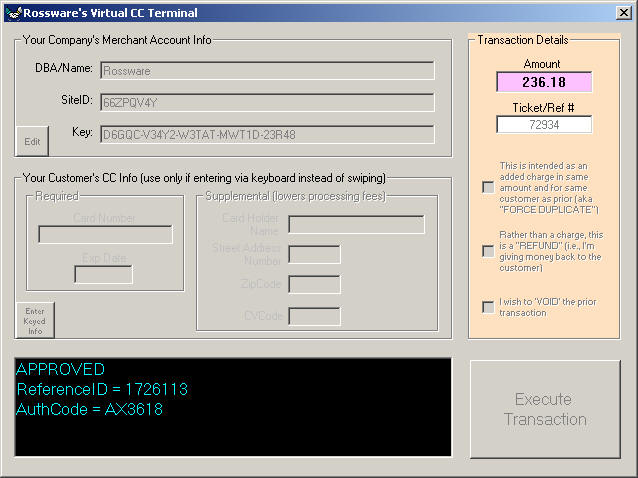Click the merchant Key field
This screenshot has height=478, width=638.
[x=267, y=134]
